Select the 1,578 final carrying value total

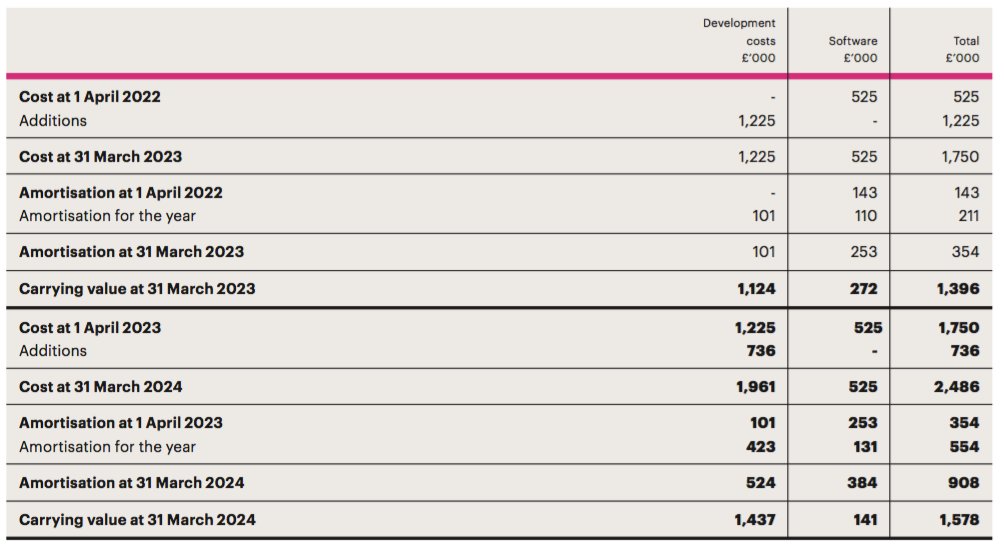959,519
